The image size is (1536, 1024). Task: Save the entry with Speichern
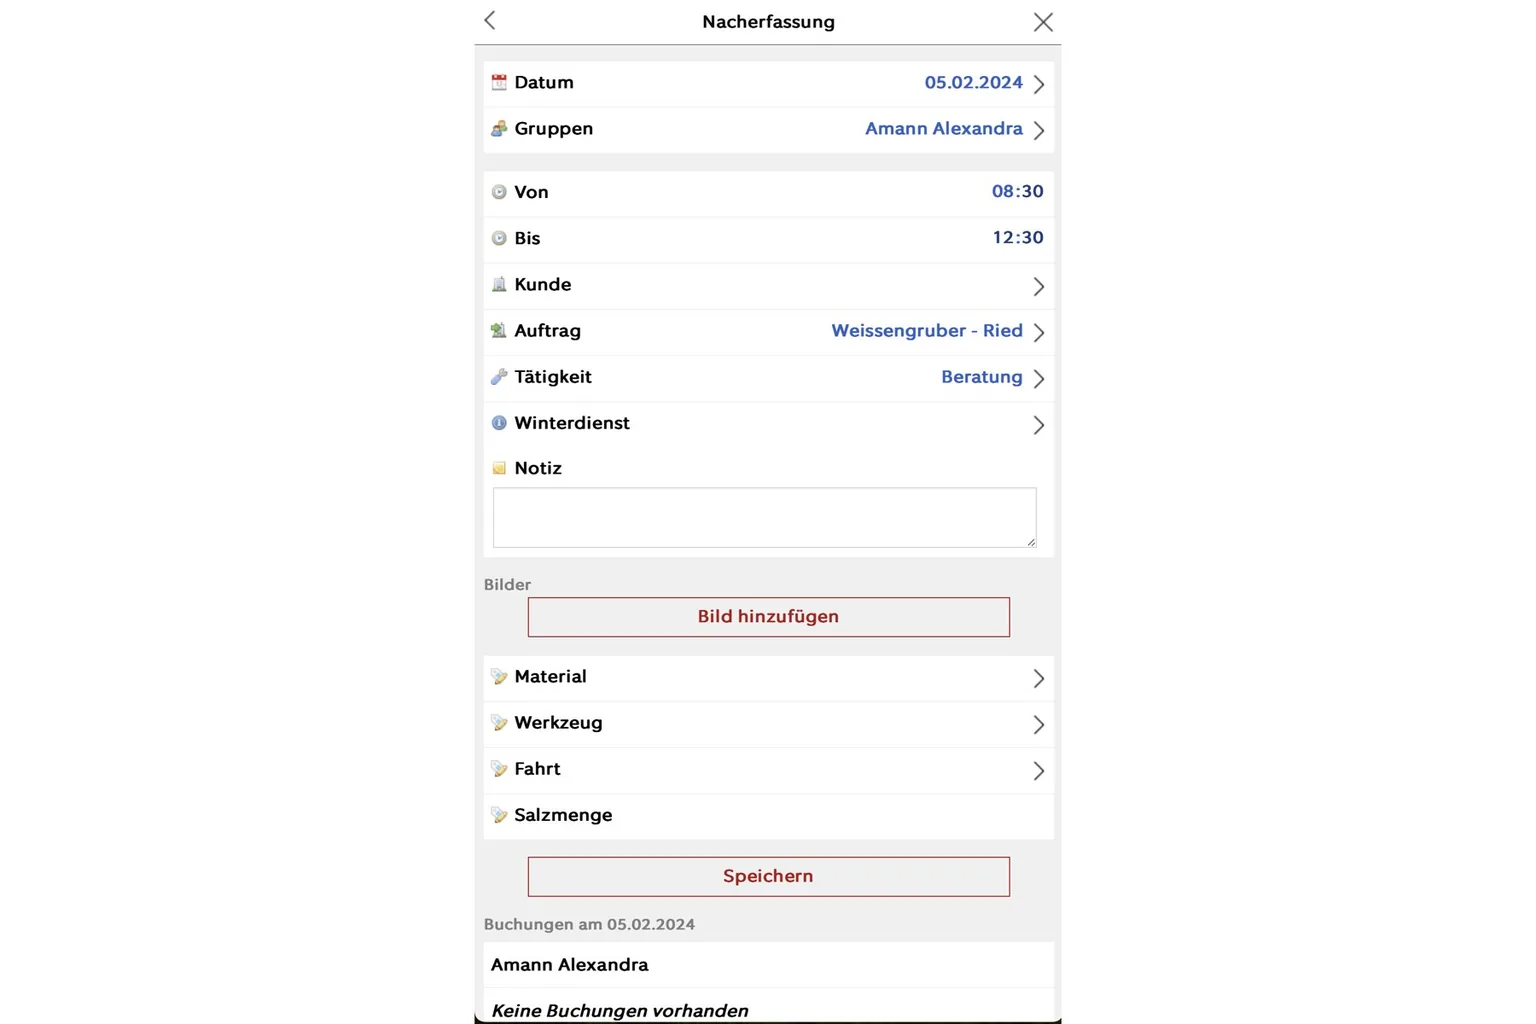768,876
